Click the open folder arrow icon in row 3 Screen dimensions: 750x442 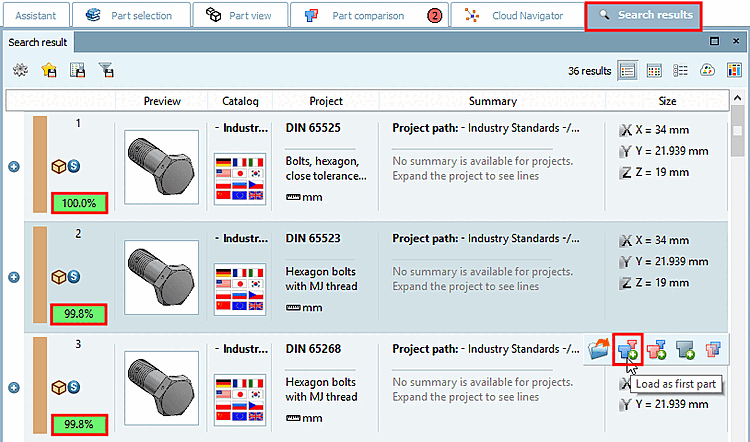tap(599, 349)
